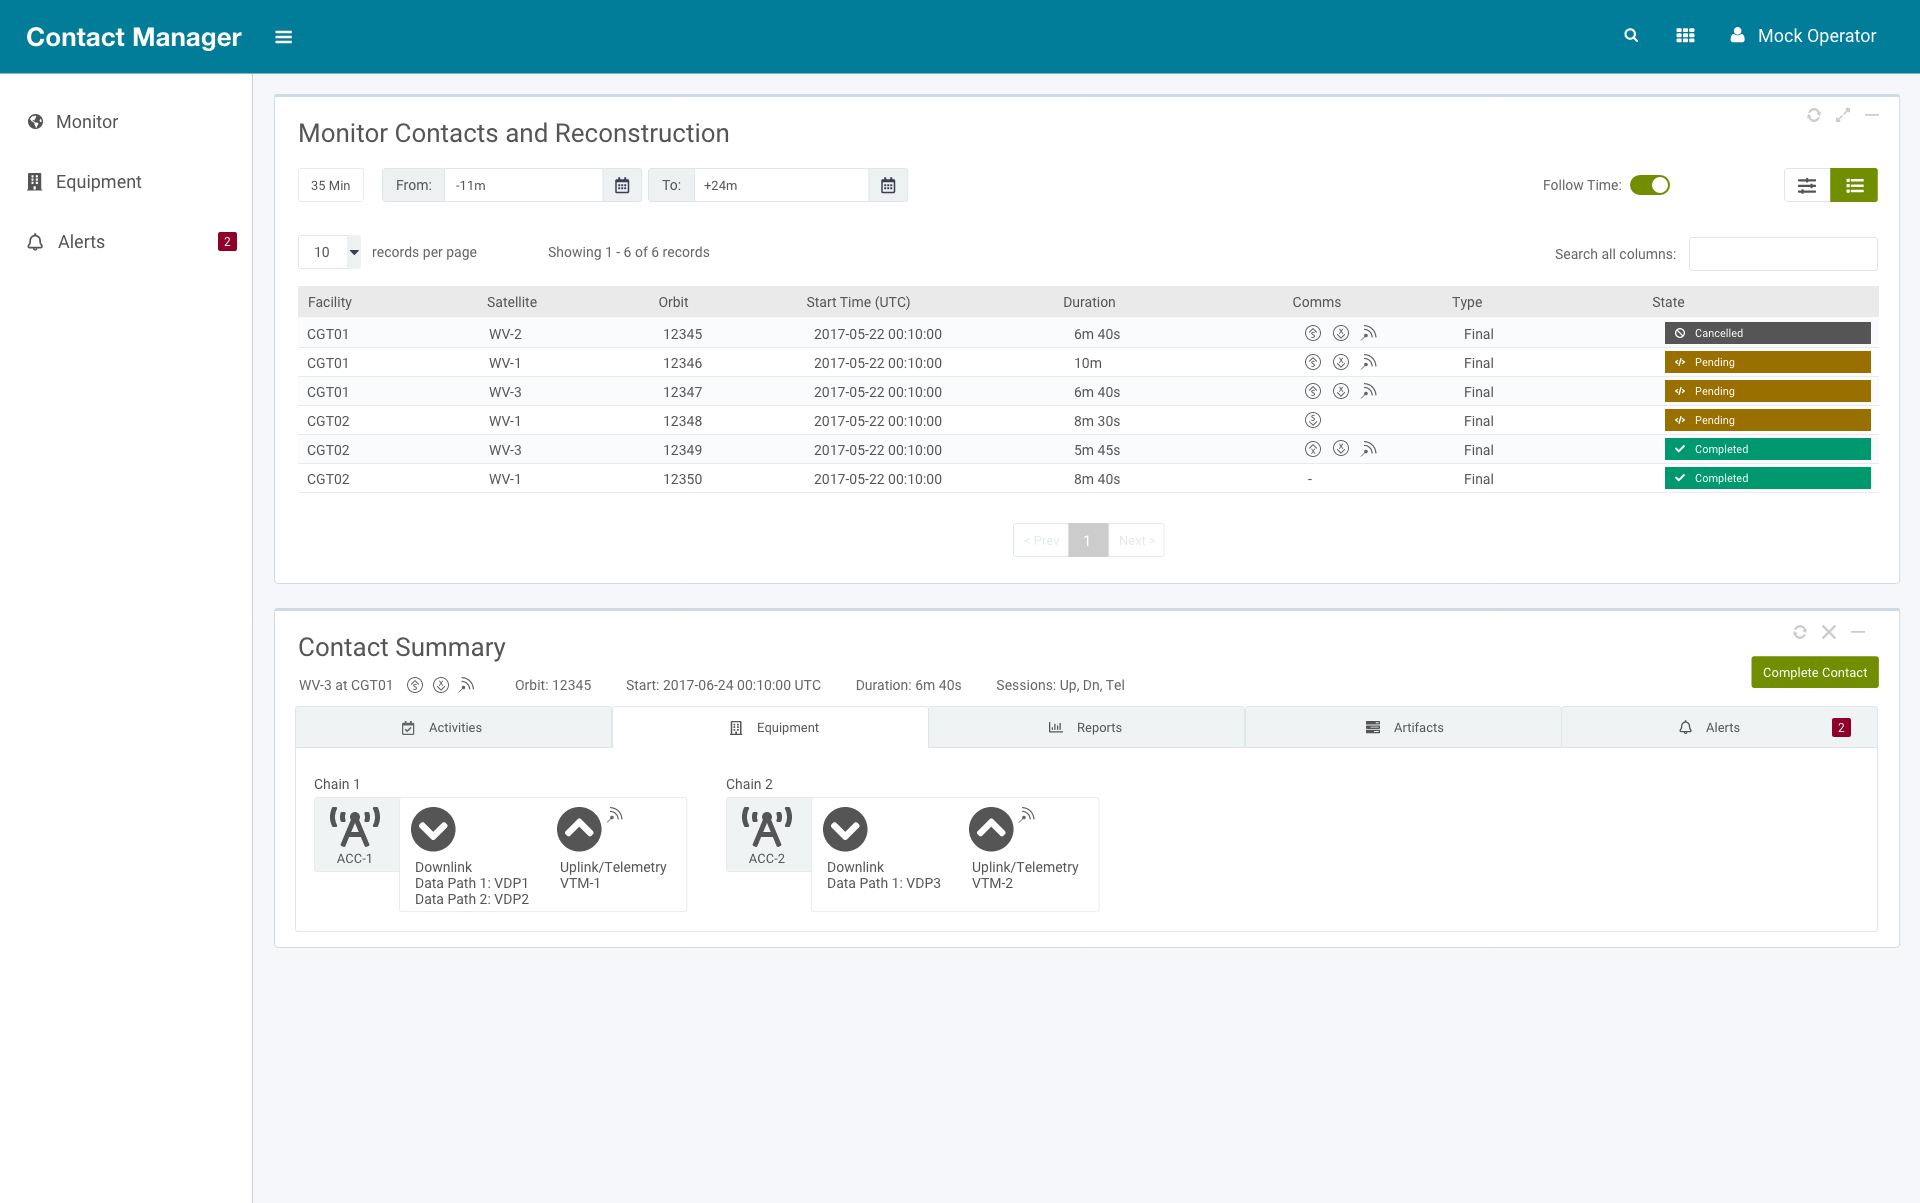Screen dimensions: 1920x1203
Task: Select page 1 in pagination
Action: (x=1088, y=540)
